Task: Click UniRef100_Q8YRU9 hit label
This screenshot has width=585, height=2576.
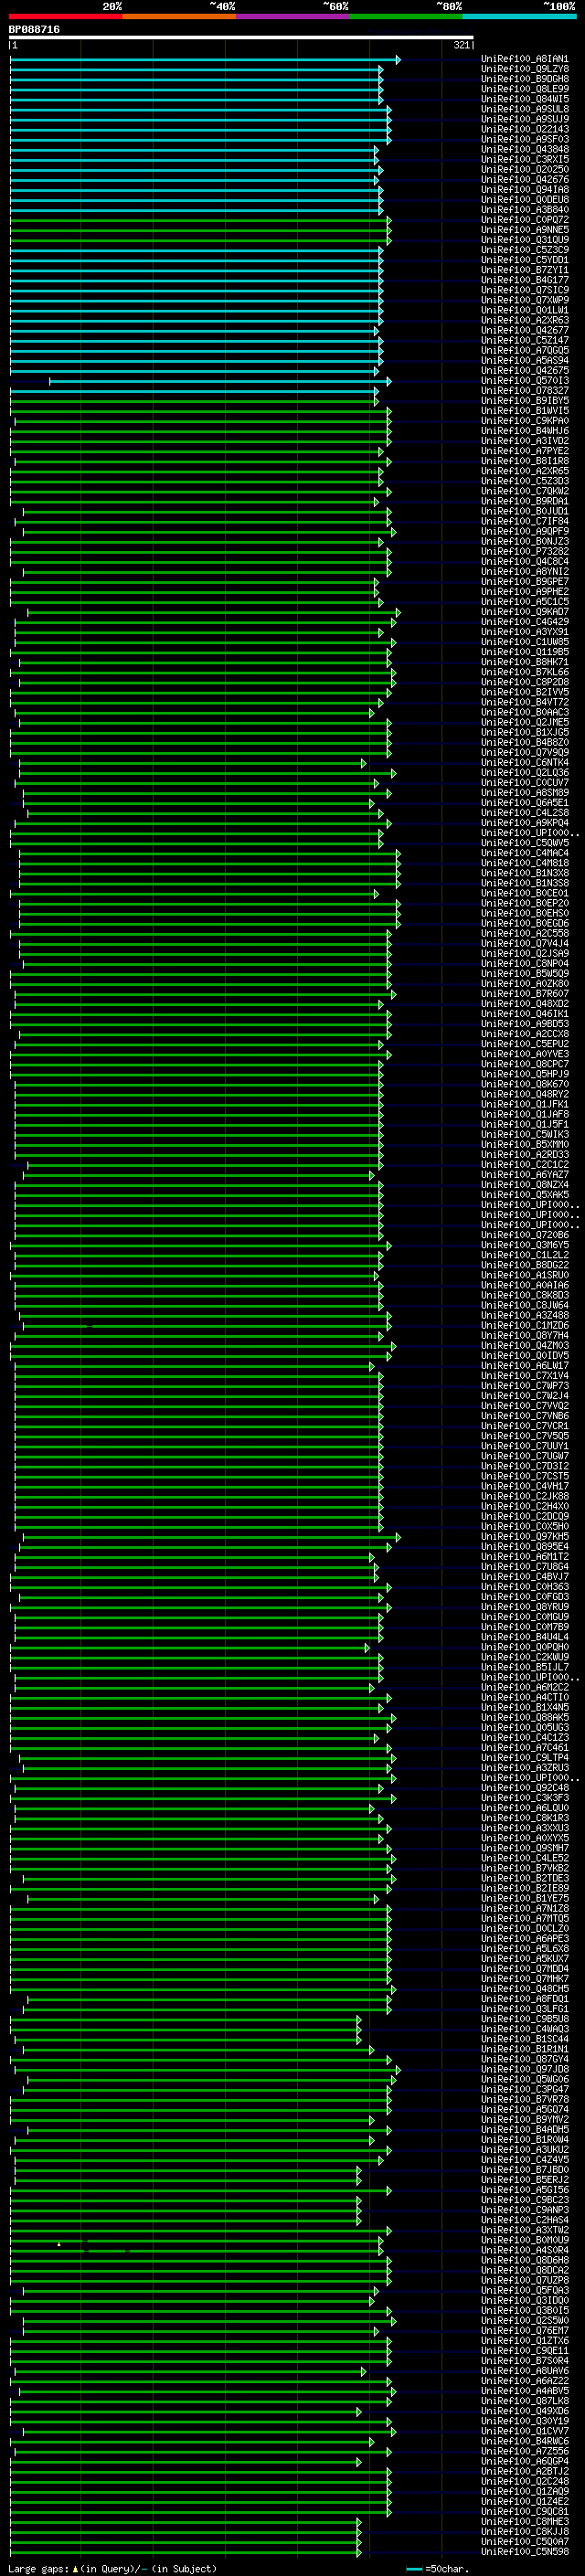Action: 524,1607
